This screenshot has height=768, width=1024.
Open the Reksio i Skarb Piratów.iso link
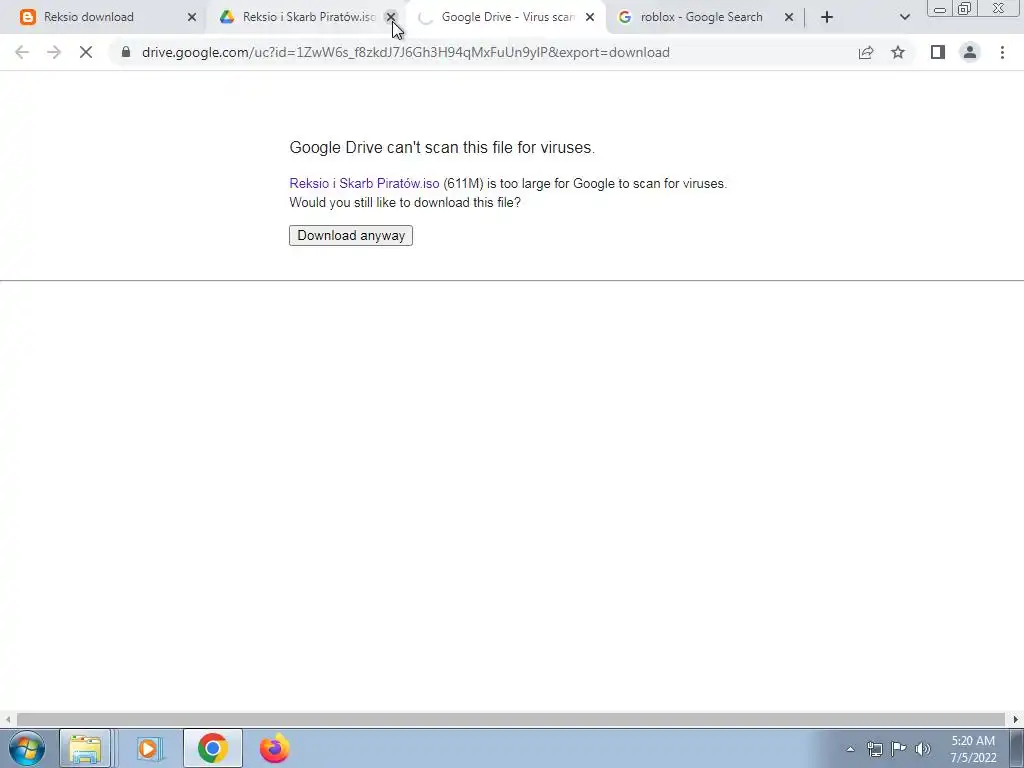pos(364,184)
